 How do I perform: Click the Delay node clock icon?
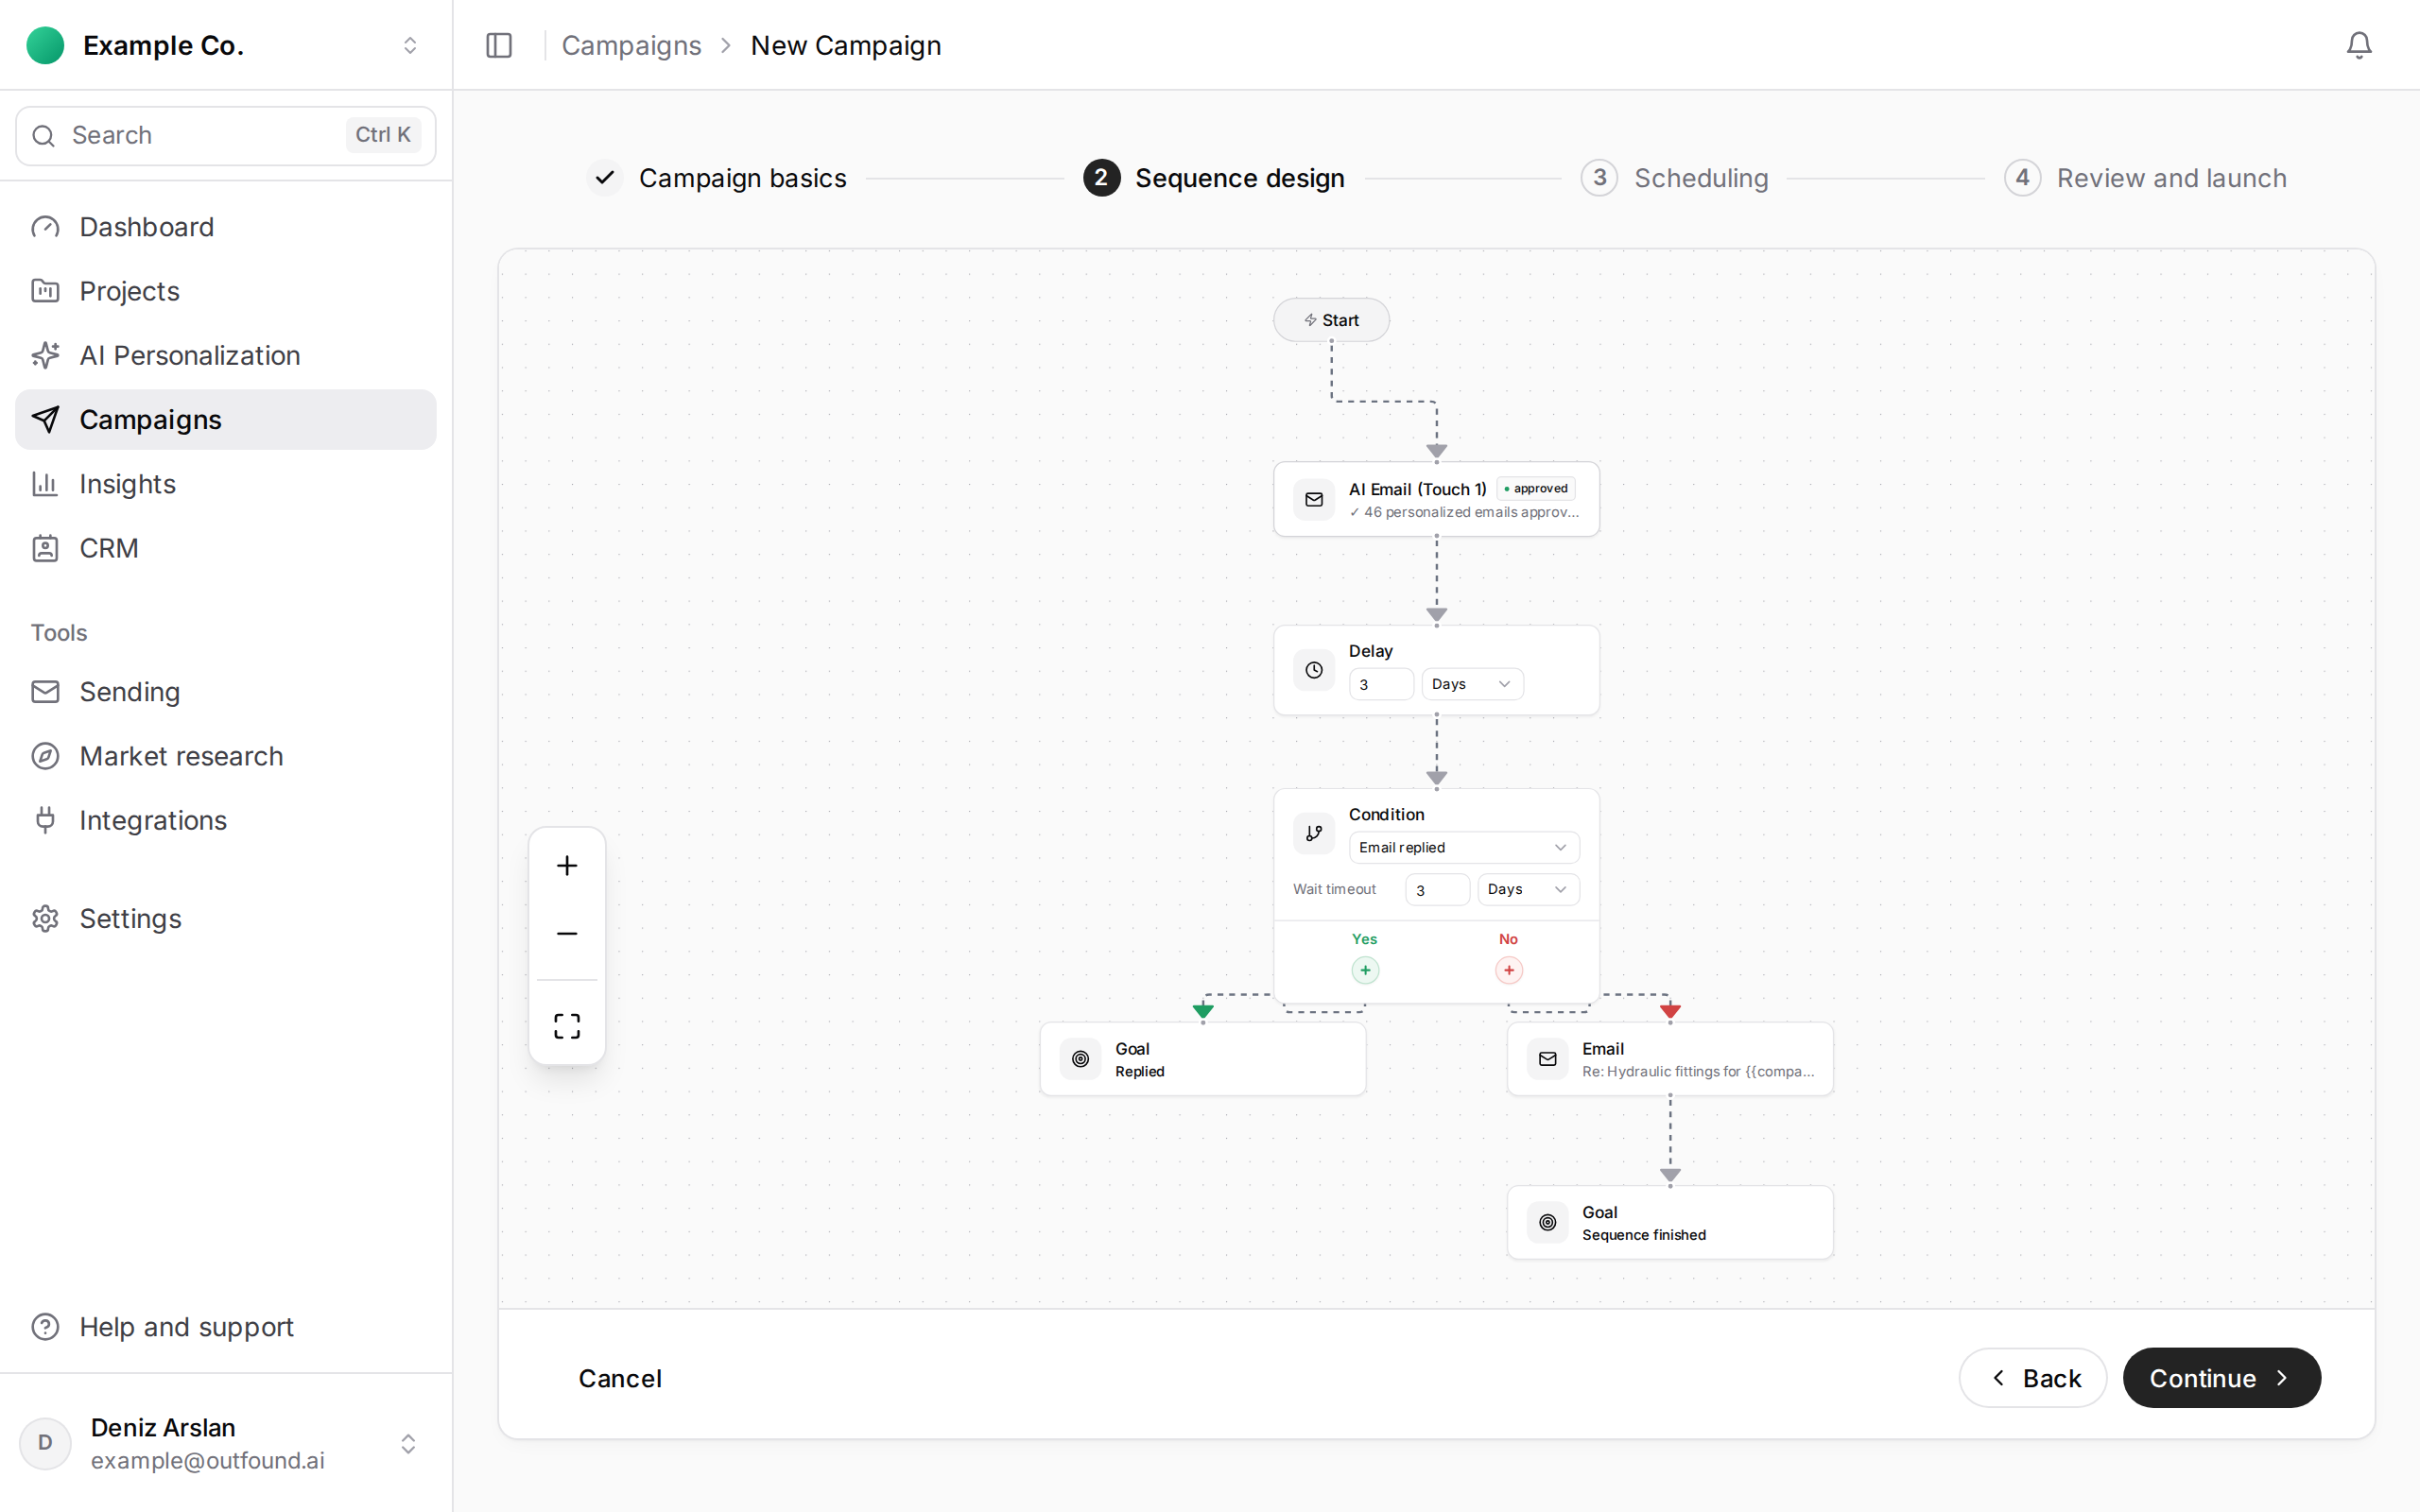(1314, 670)
